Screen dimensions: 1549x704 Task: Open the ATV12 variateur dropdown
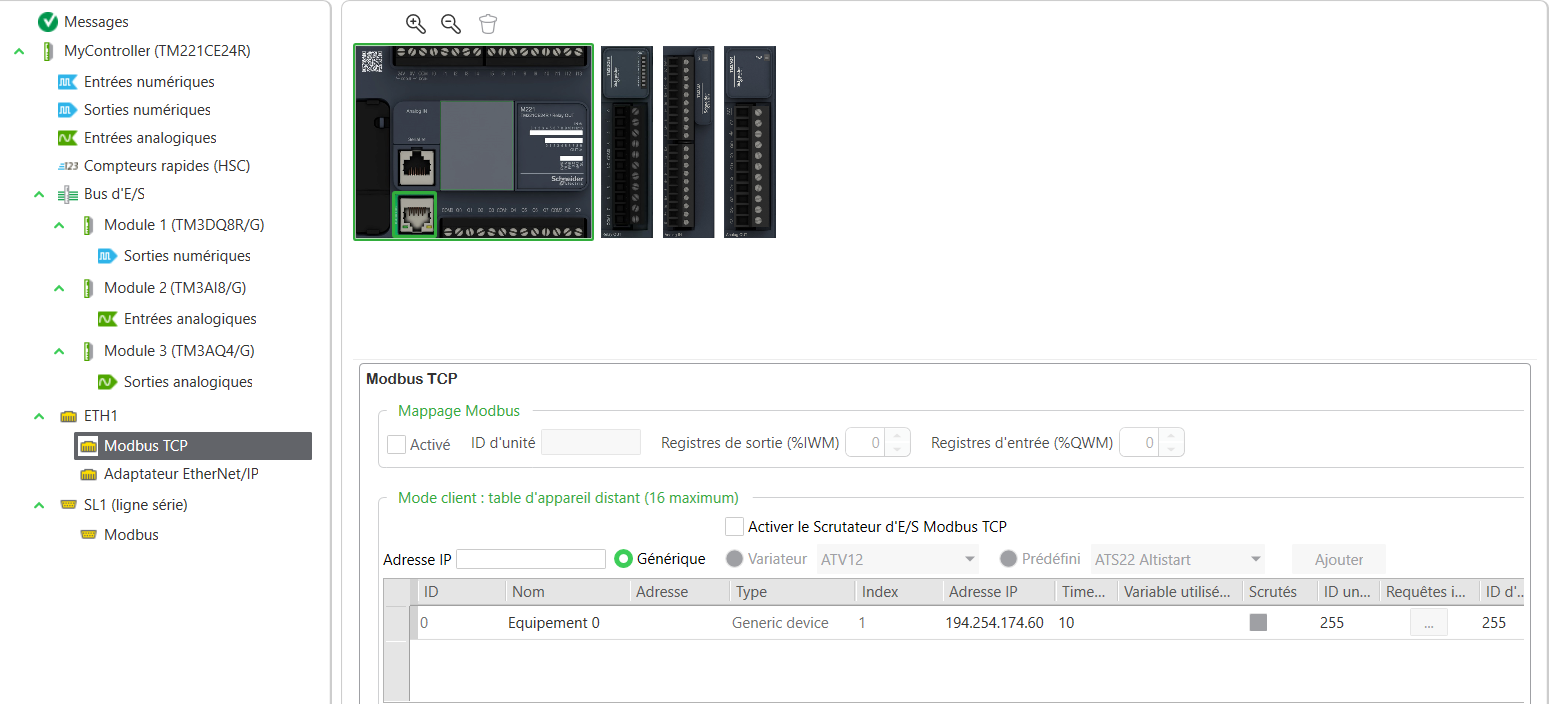[x=969, y=559]
